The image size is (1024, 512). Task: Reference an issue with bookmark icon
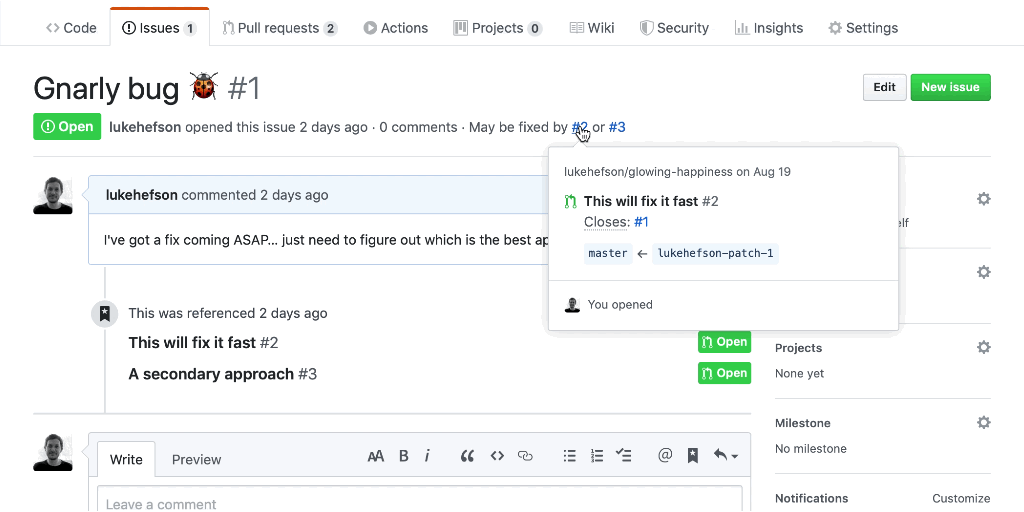[x=693, y=456]
